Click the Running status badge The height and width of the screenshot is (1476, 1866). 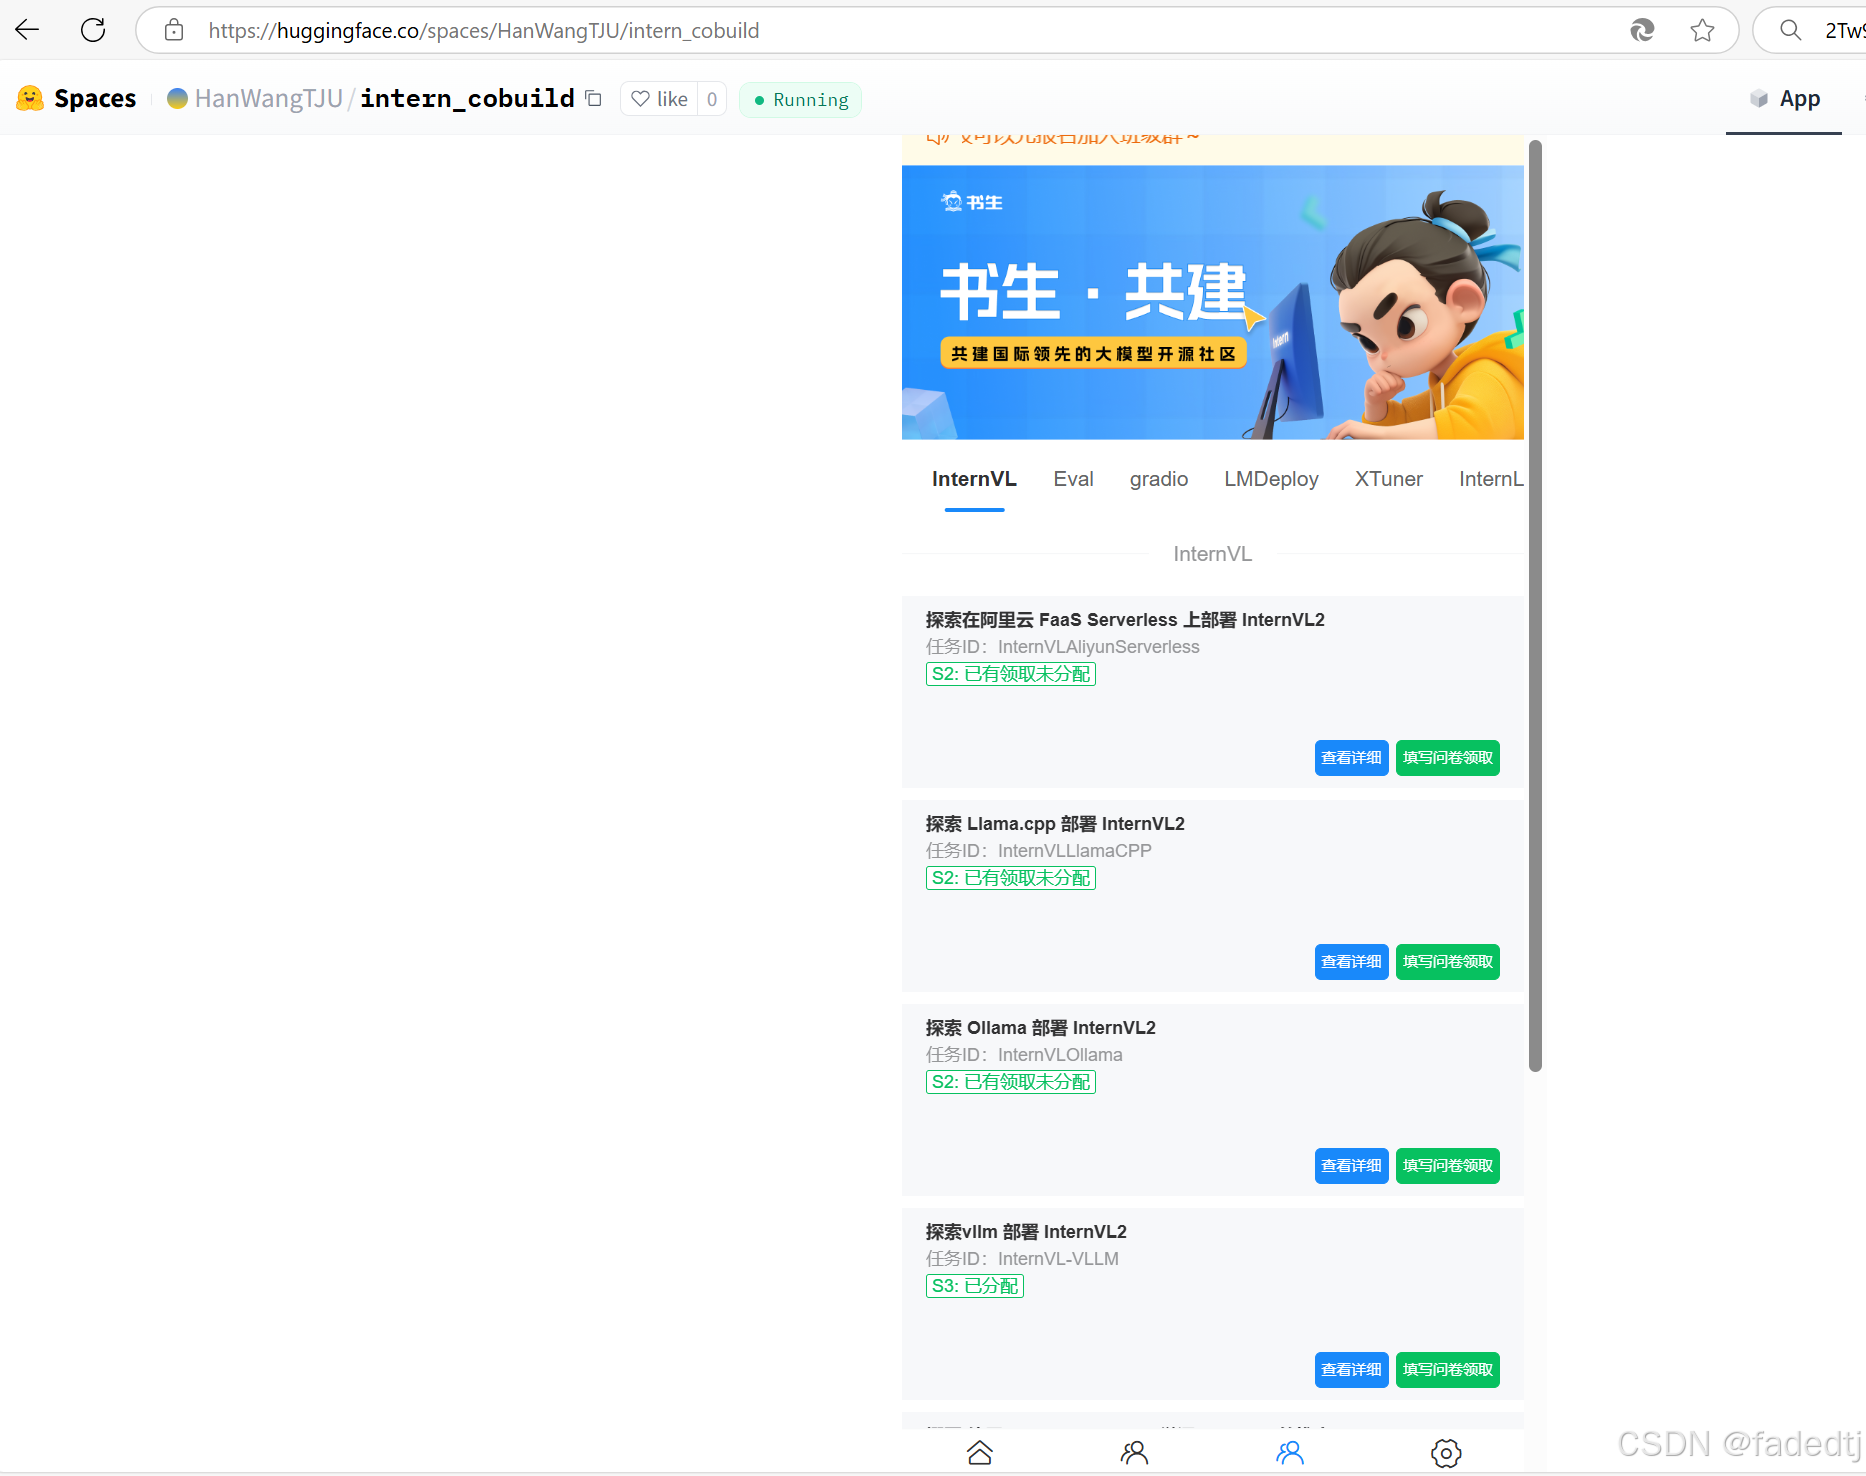click(x=800, y=100)
